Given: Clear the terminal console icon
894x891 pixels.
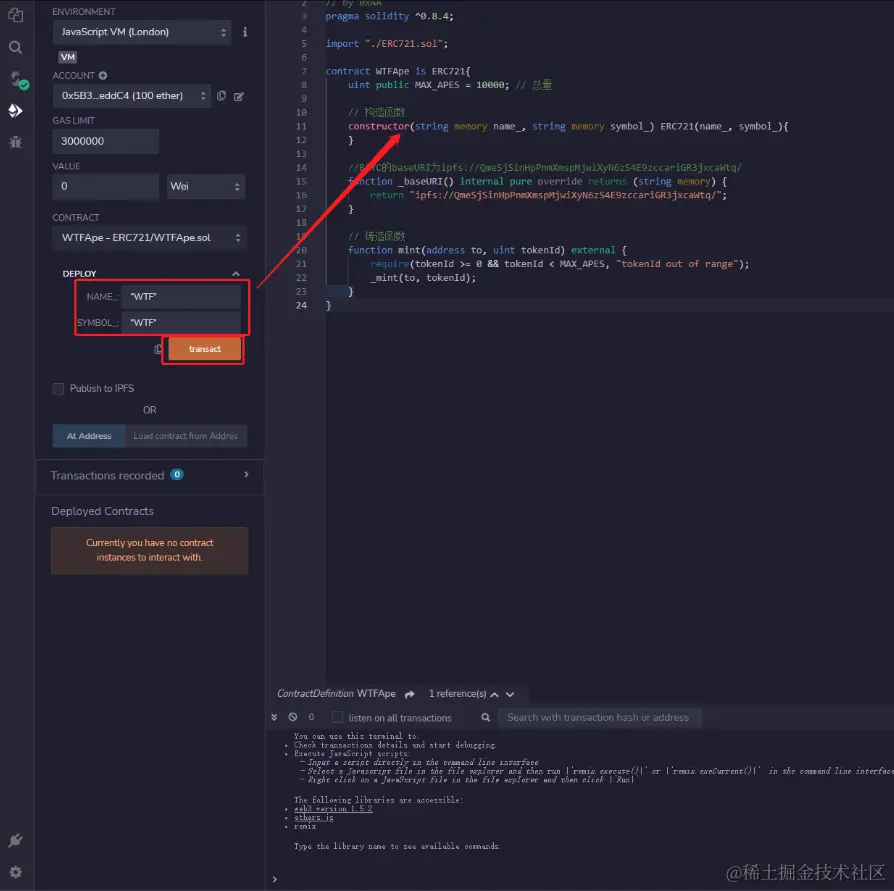Looking at the screenshot, I should point(292,717).
